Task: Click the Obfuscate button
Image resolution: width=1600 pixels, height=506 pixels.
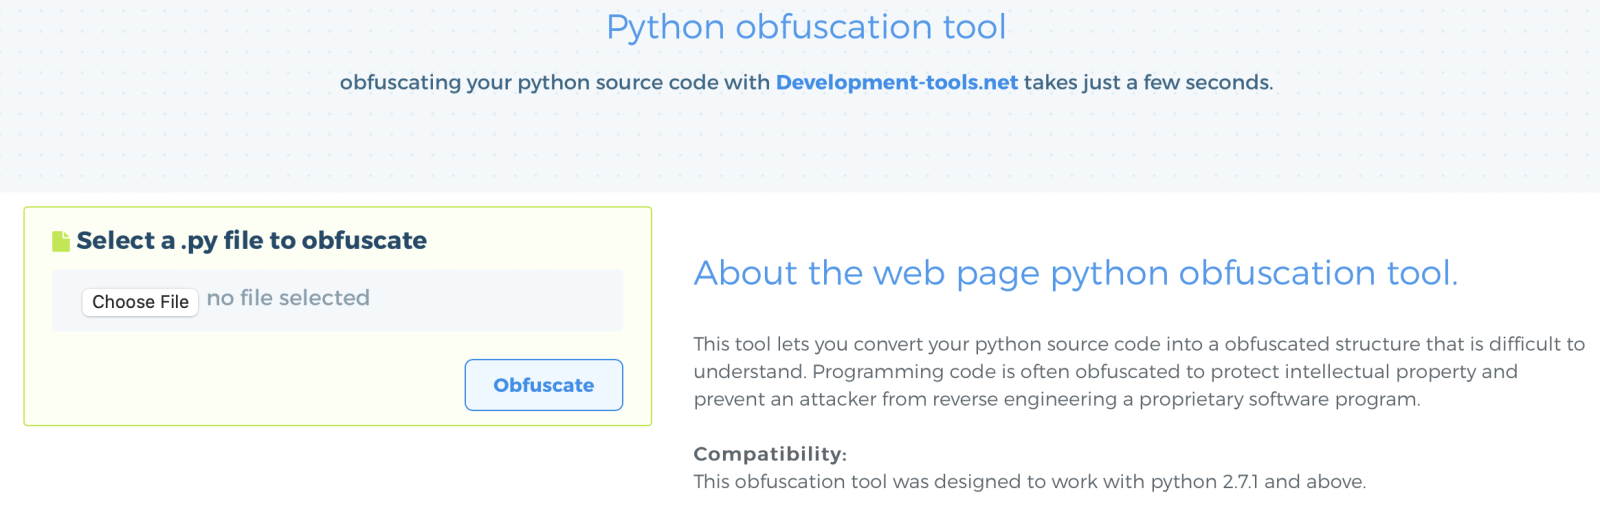Action: (544, 385)
